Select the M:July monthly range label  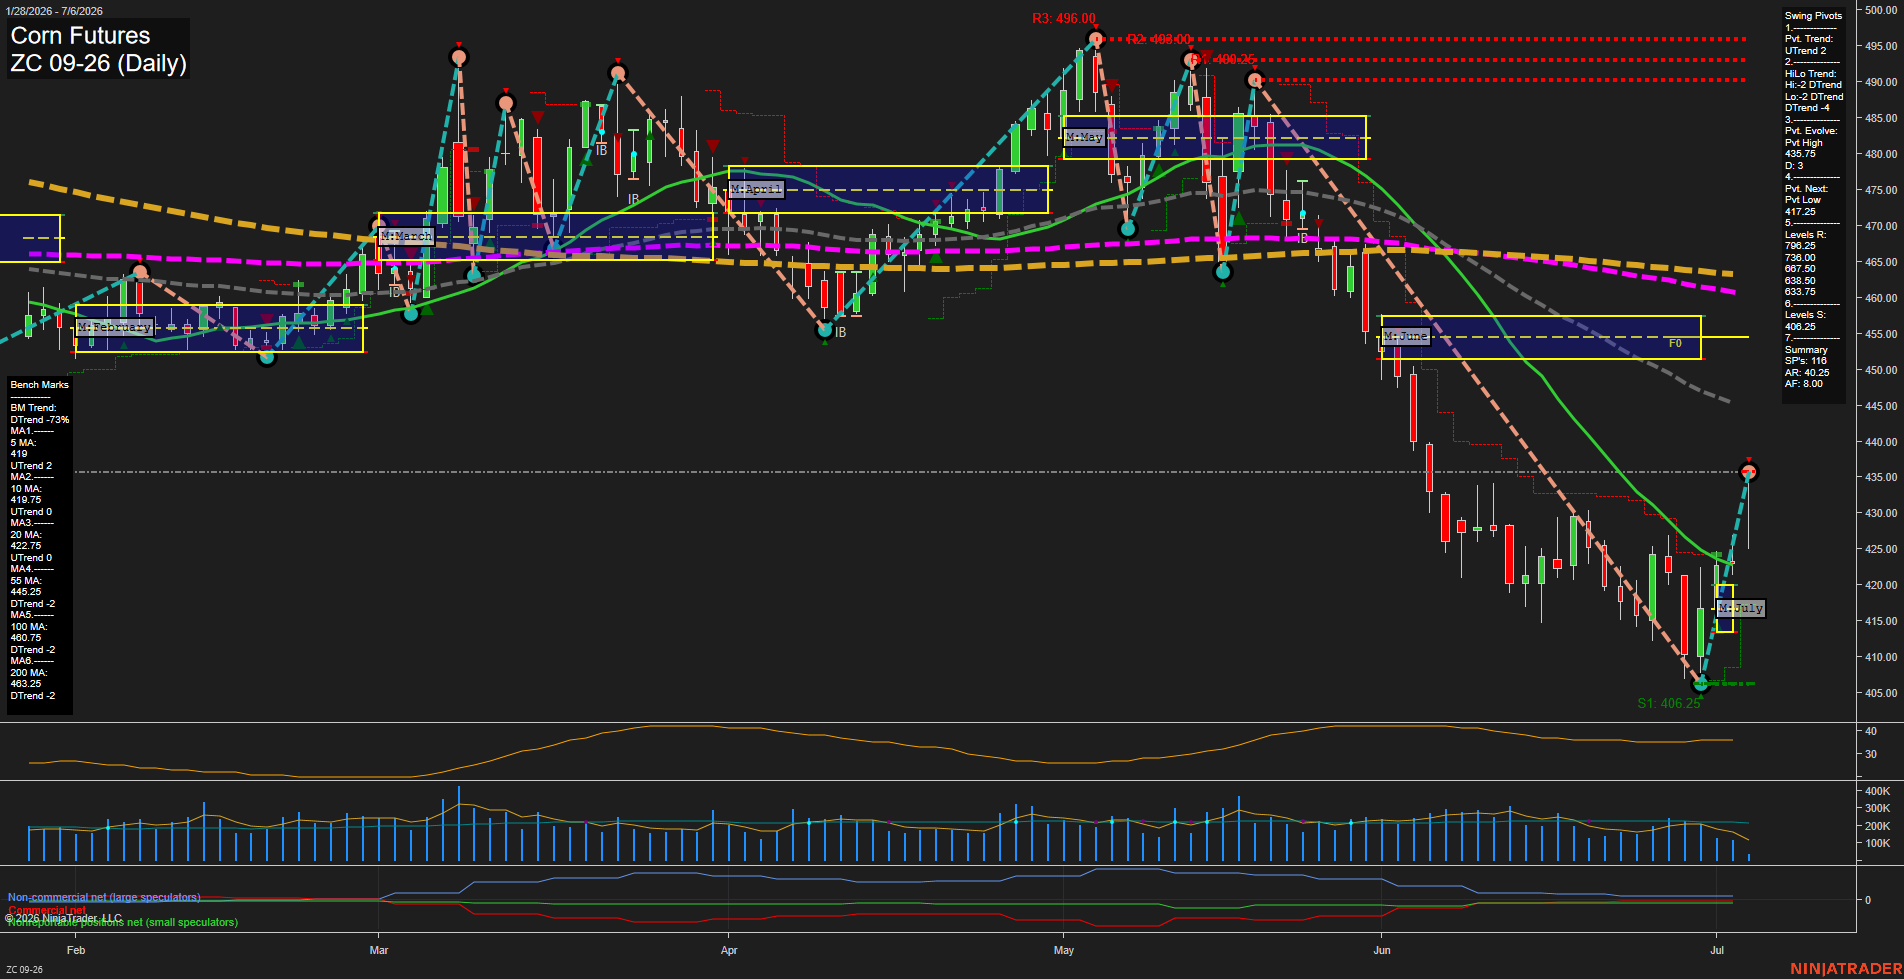pos(1741,608)
